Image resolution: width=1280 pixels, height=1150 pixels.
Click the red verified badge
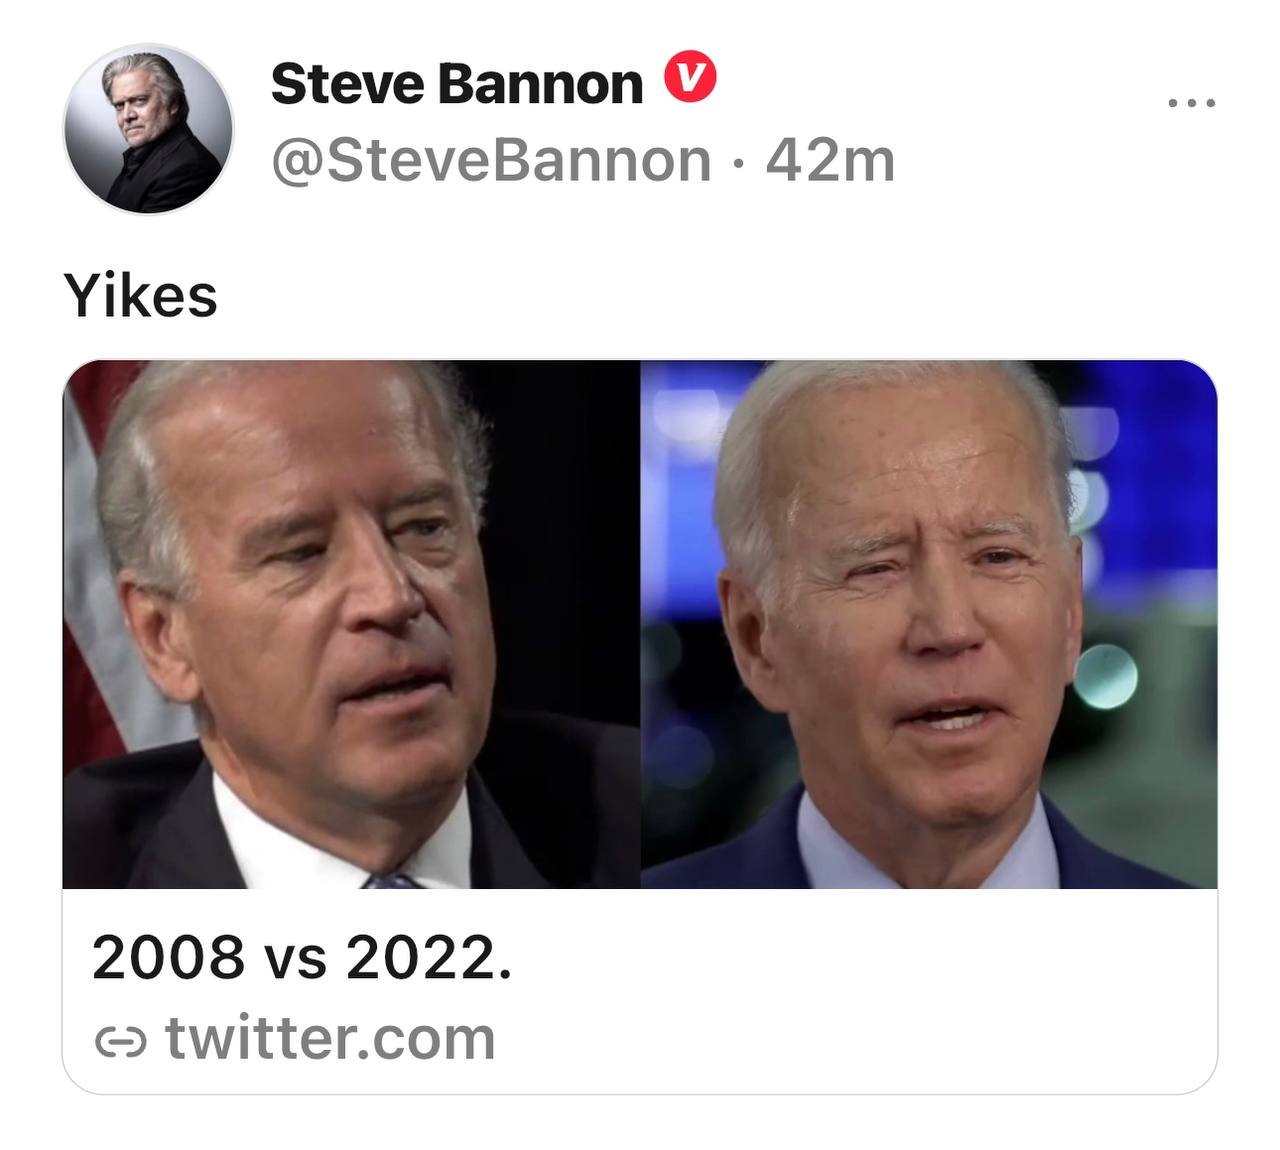691,79
